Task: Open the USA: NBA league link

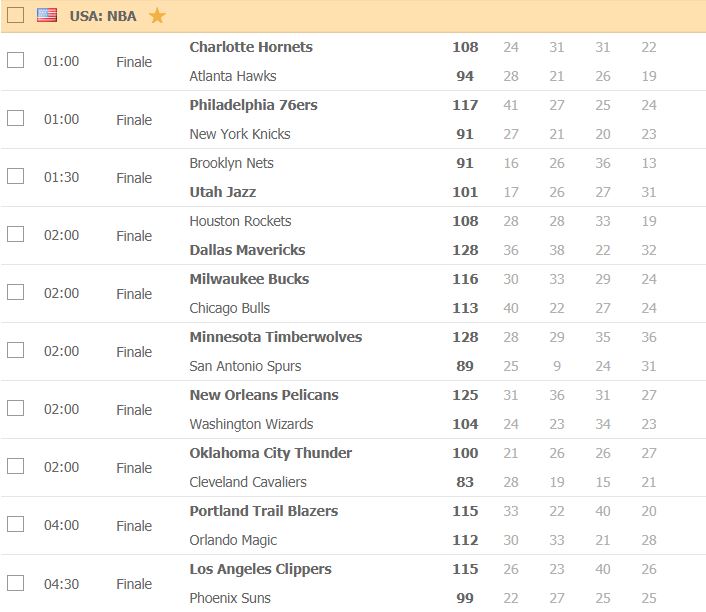Action: point(103,16)
